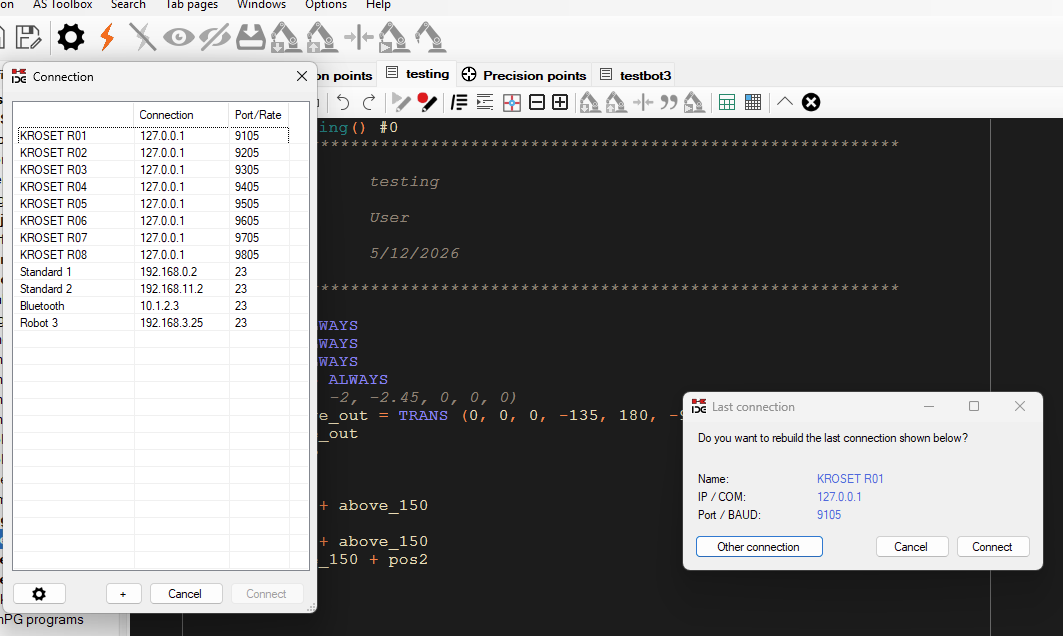Click the crossed-out lightning disconnect icon
The width and height of the screenshot is (1063, 636).
142,37
